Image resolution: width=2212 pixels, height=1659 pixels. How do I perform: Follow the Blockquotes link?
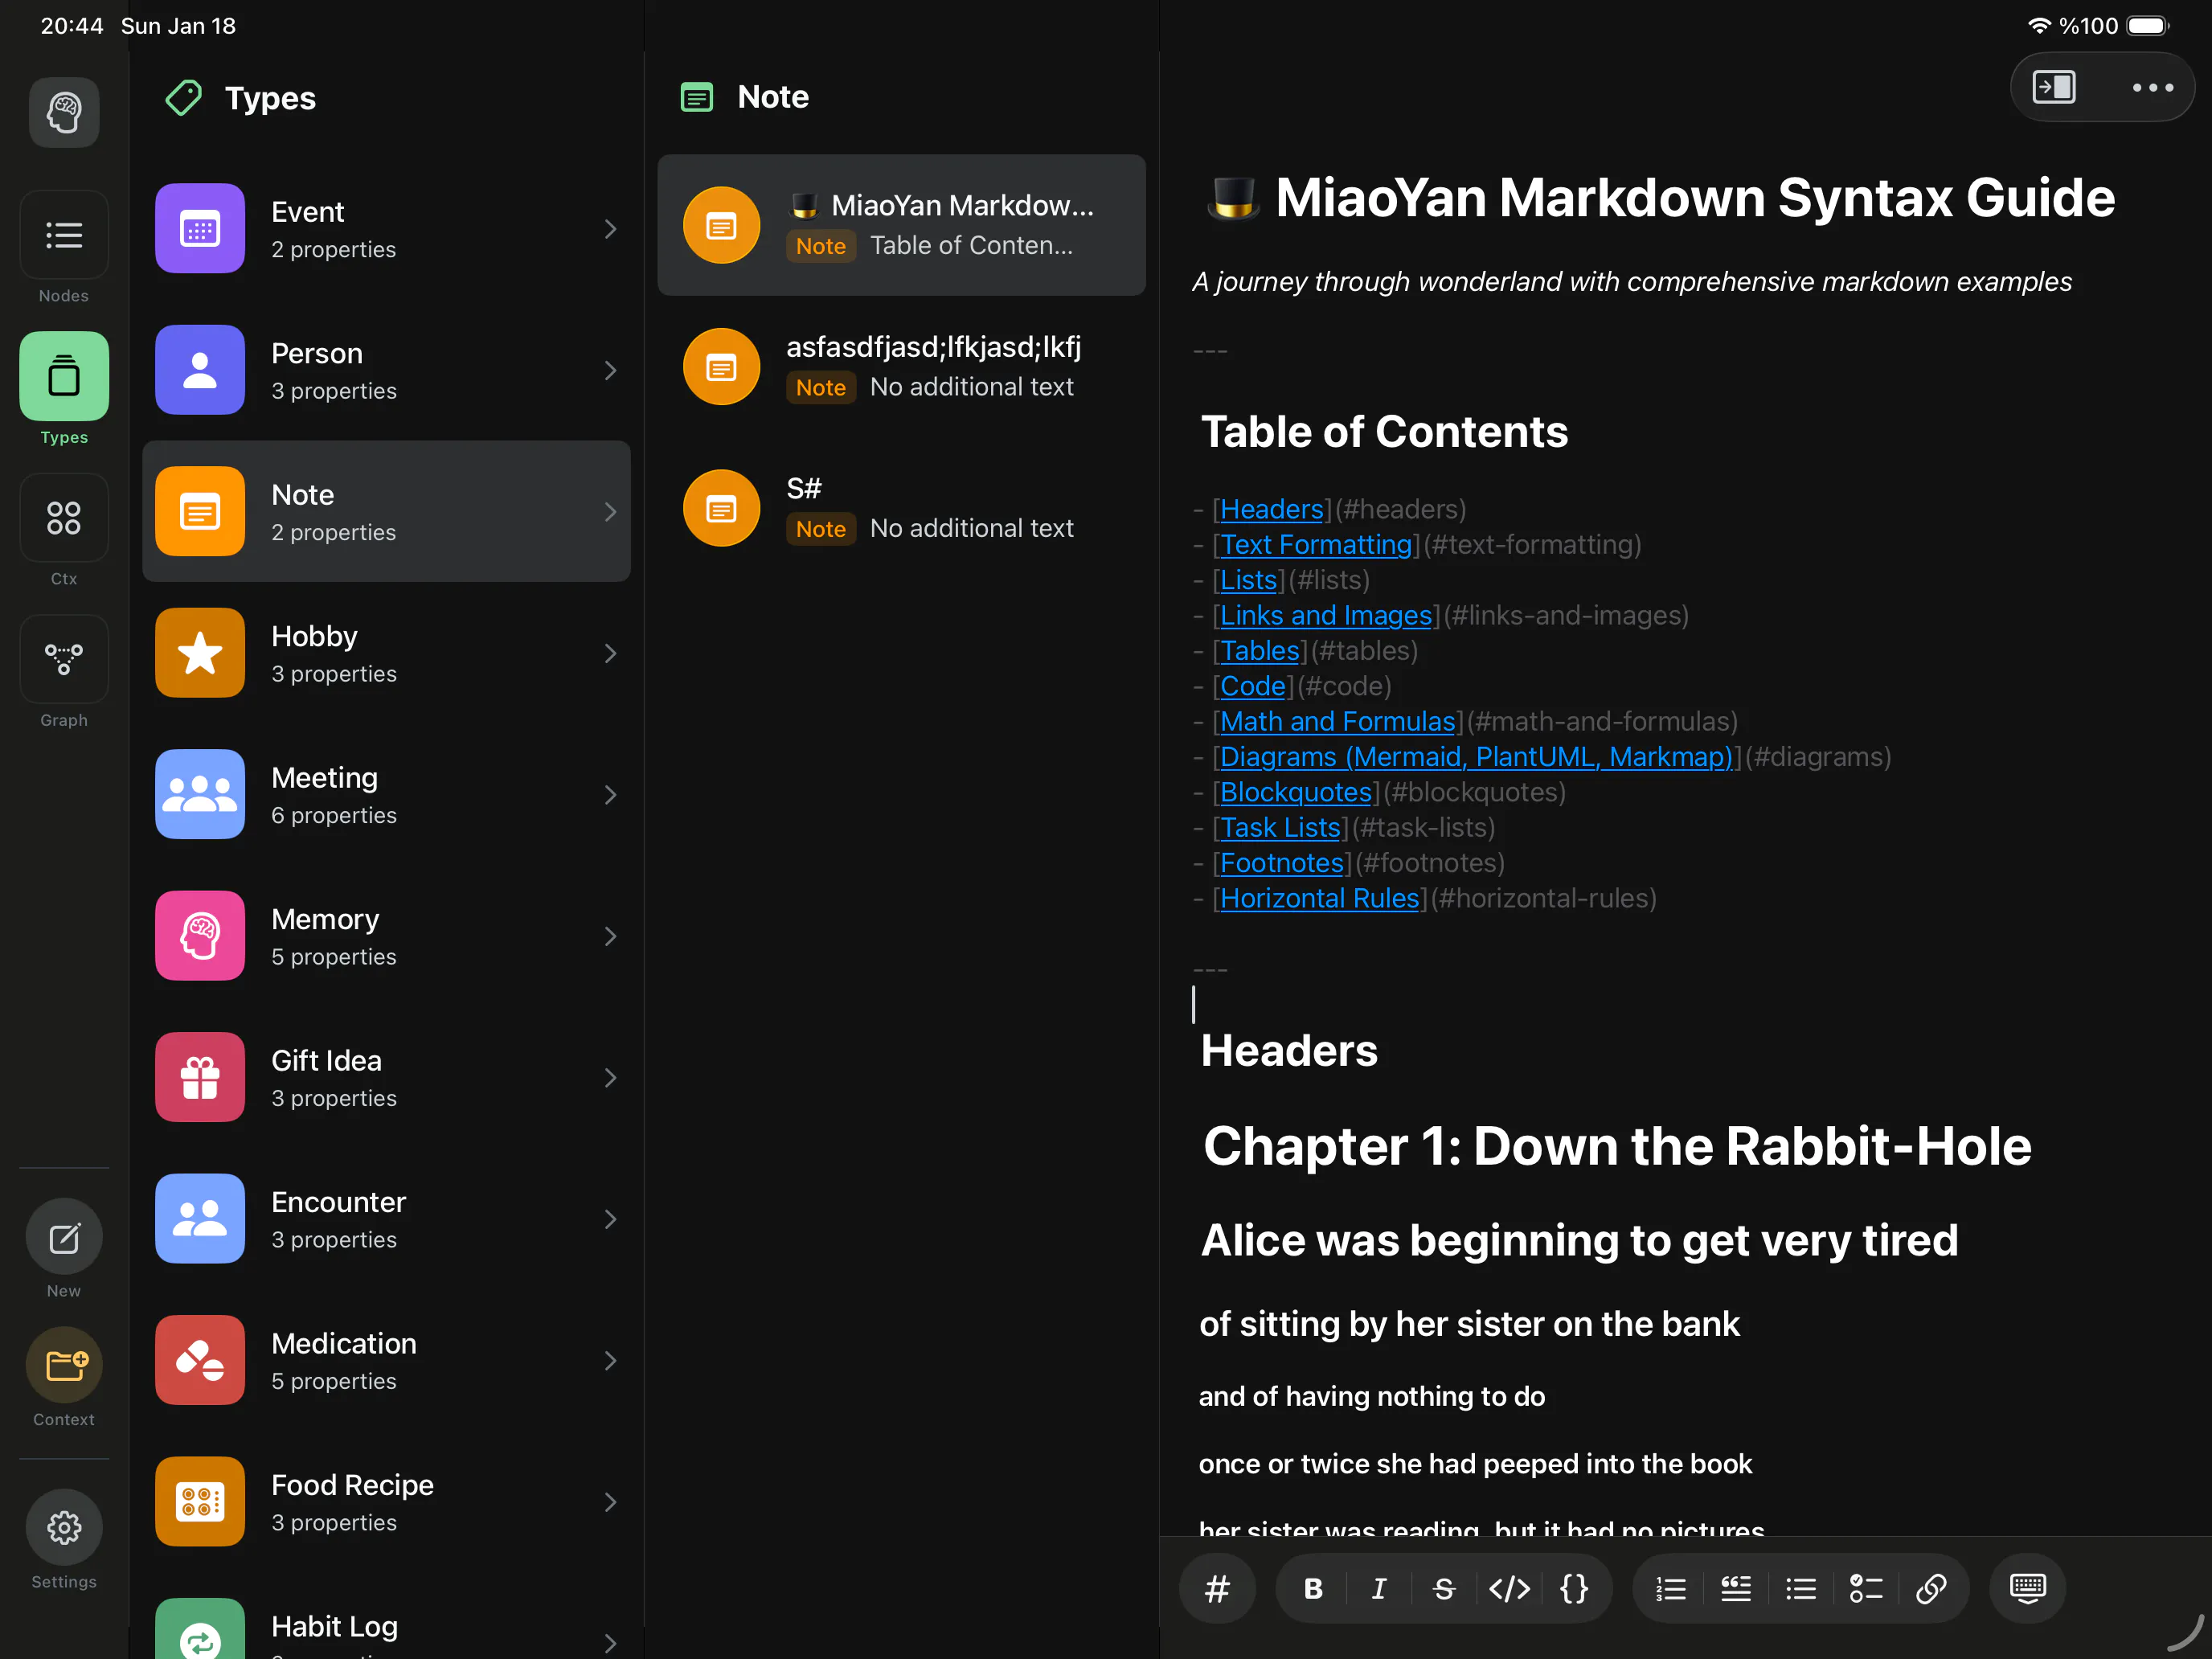click(1296, 792)
